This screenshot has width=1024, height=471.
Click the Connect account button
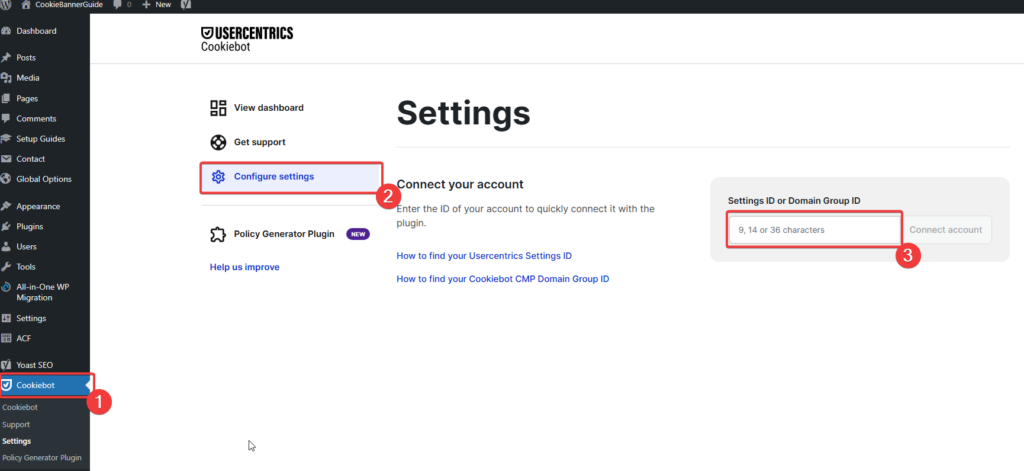click(x=946, y=230)
